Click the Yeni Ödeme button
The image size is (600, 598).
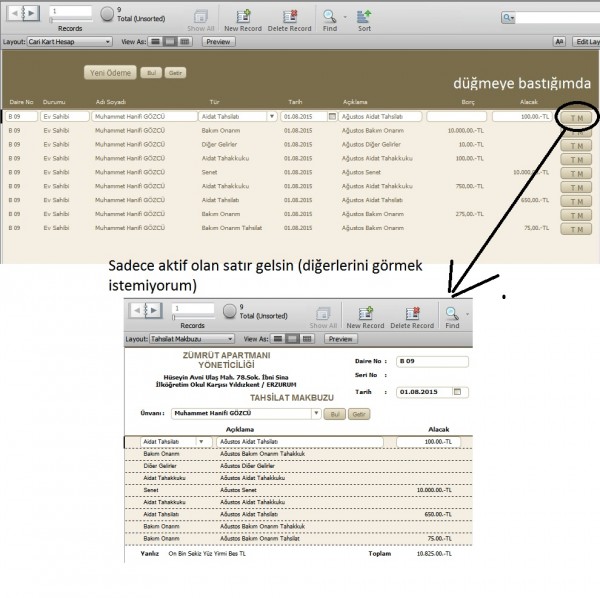tap(110, 73)
